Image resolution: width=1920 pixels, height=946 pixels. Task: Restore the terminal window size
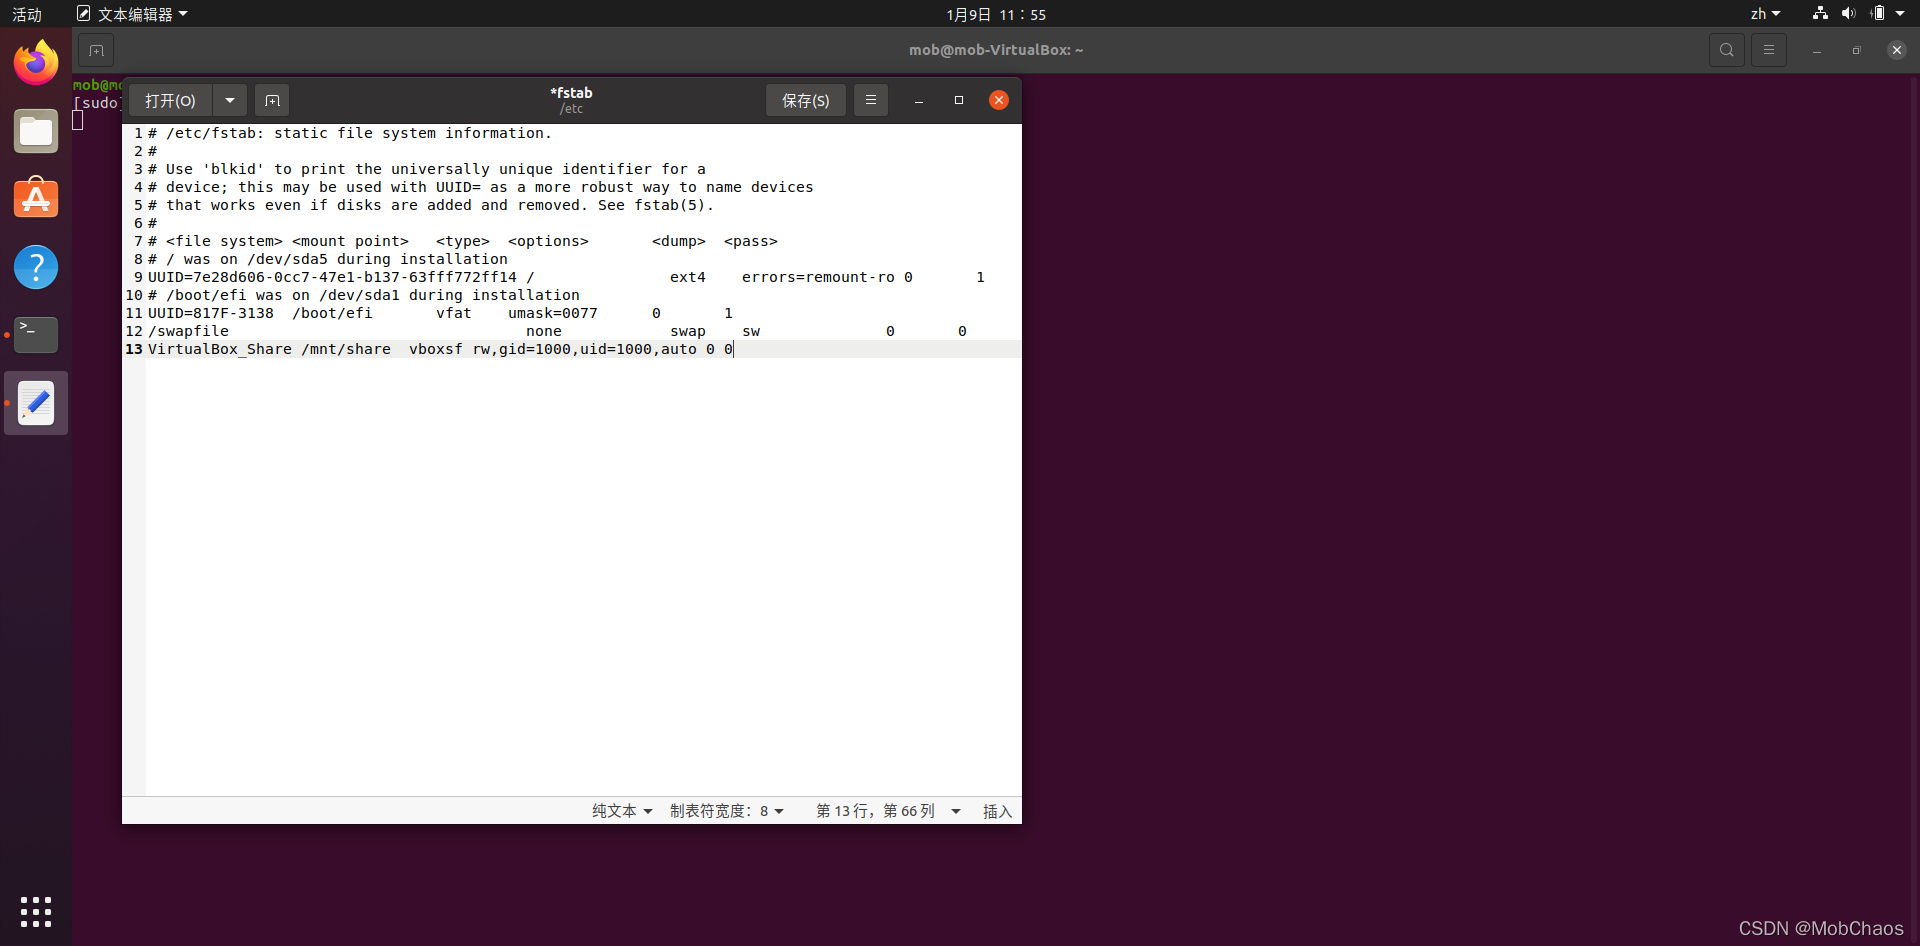coord(1857,50)
